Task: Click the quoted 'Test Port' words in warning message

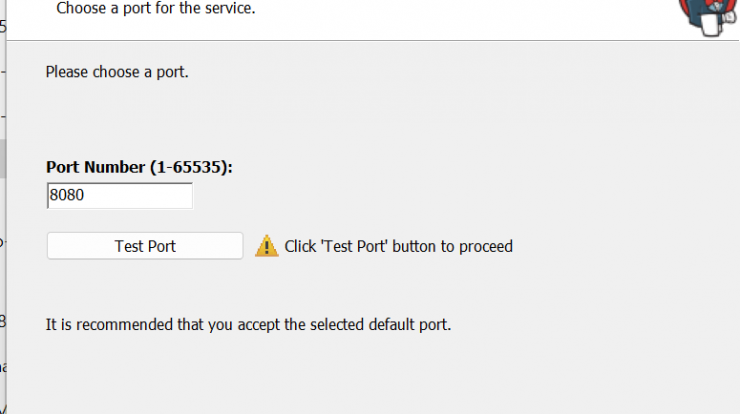Action: click(354, 246)
